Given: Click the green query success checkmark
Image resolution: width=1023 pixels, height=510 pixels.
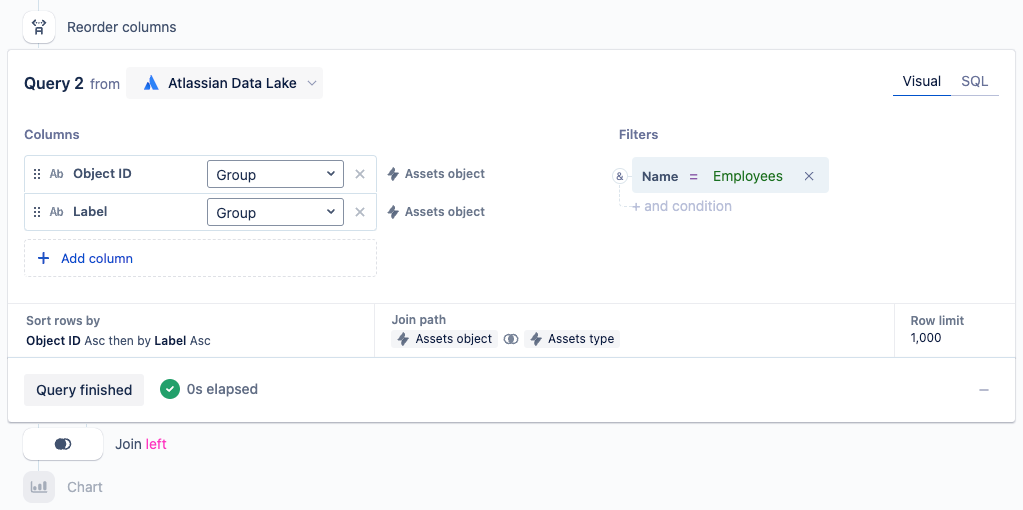Looking at the screenshot, I should coord(170,389).
